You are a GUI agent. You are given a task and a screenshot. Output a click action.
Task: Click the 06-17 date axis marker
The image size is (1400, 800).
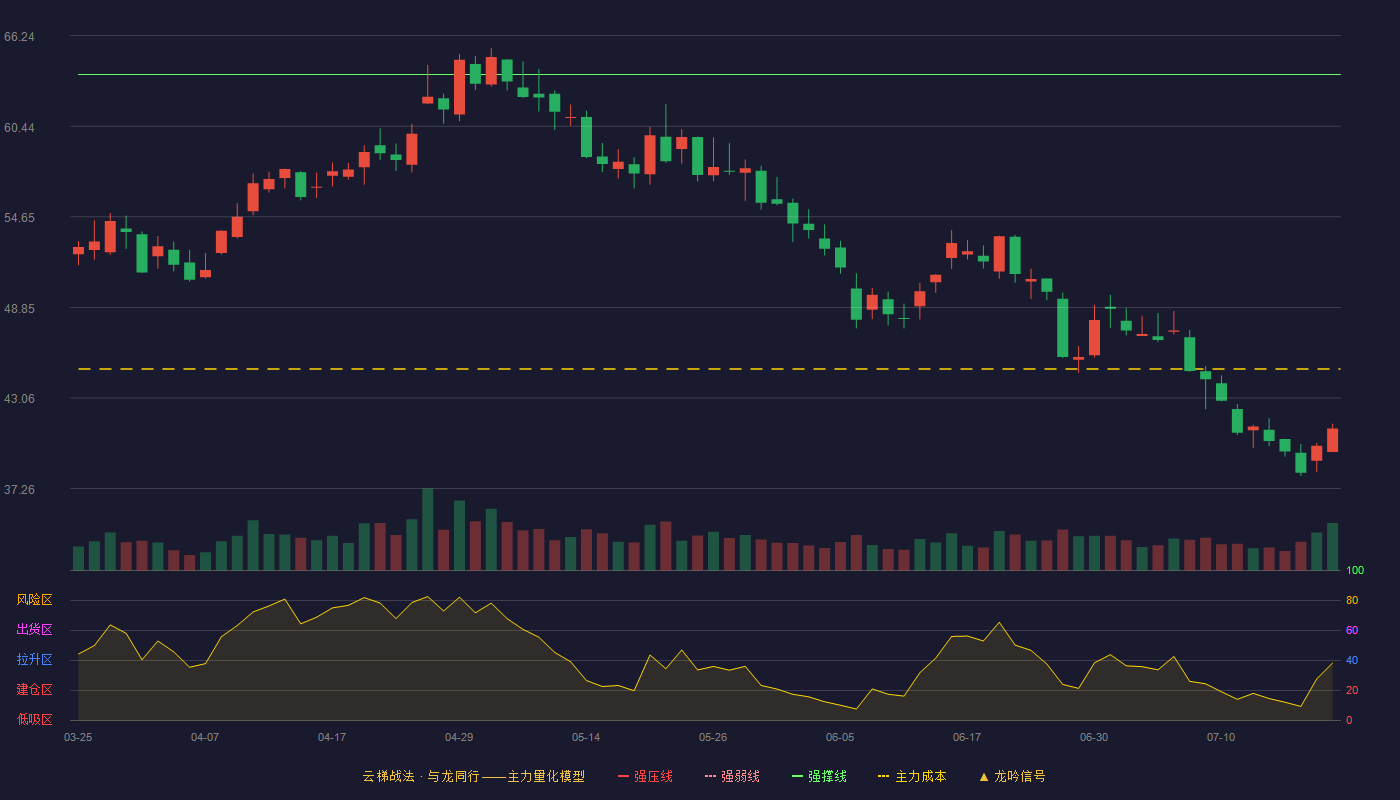click(x=967, y=737)
